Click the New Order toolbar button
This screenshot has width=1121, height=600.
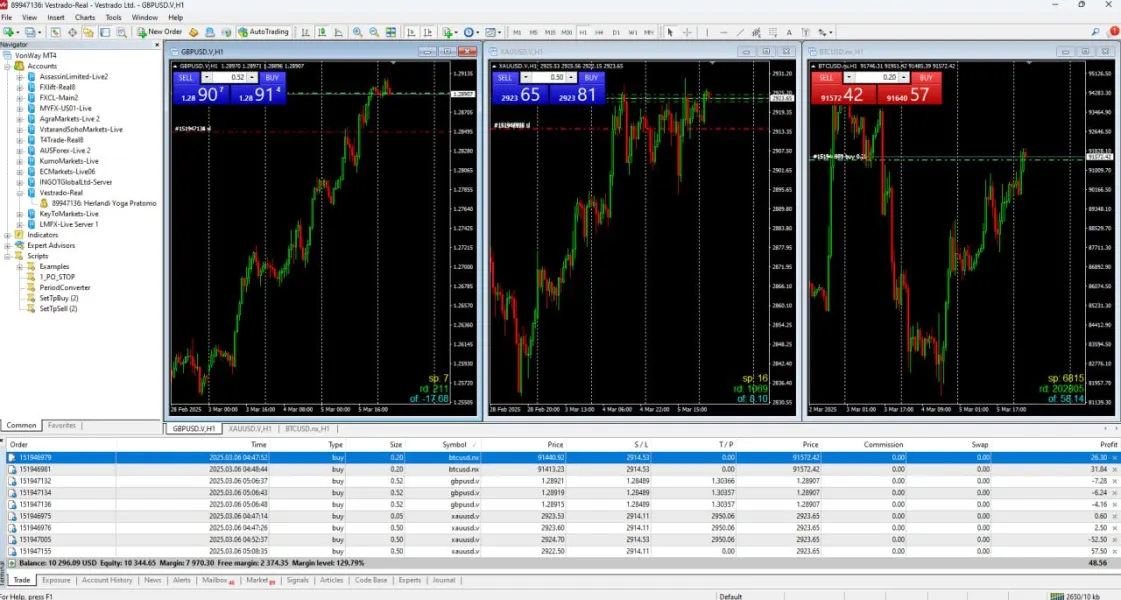click(160, 32)
